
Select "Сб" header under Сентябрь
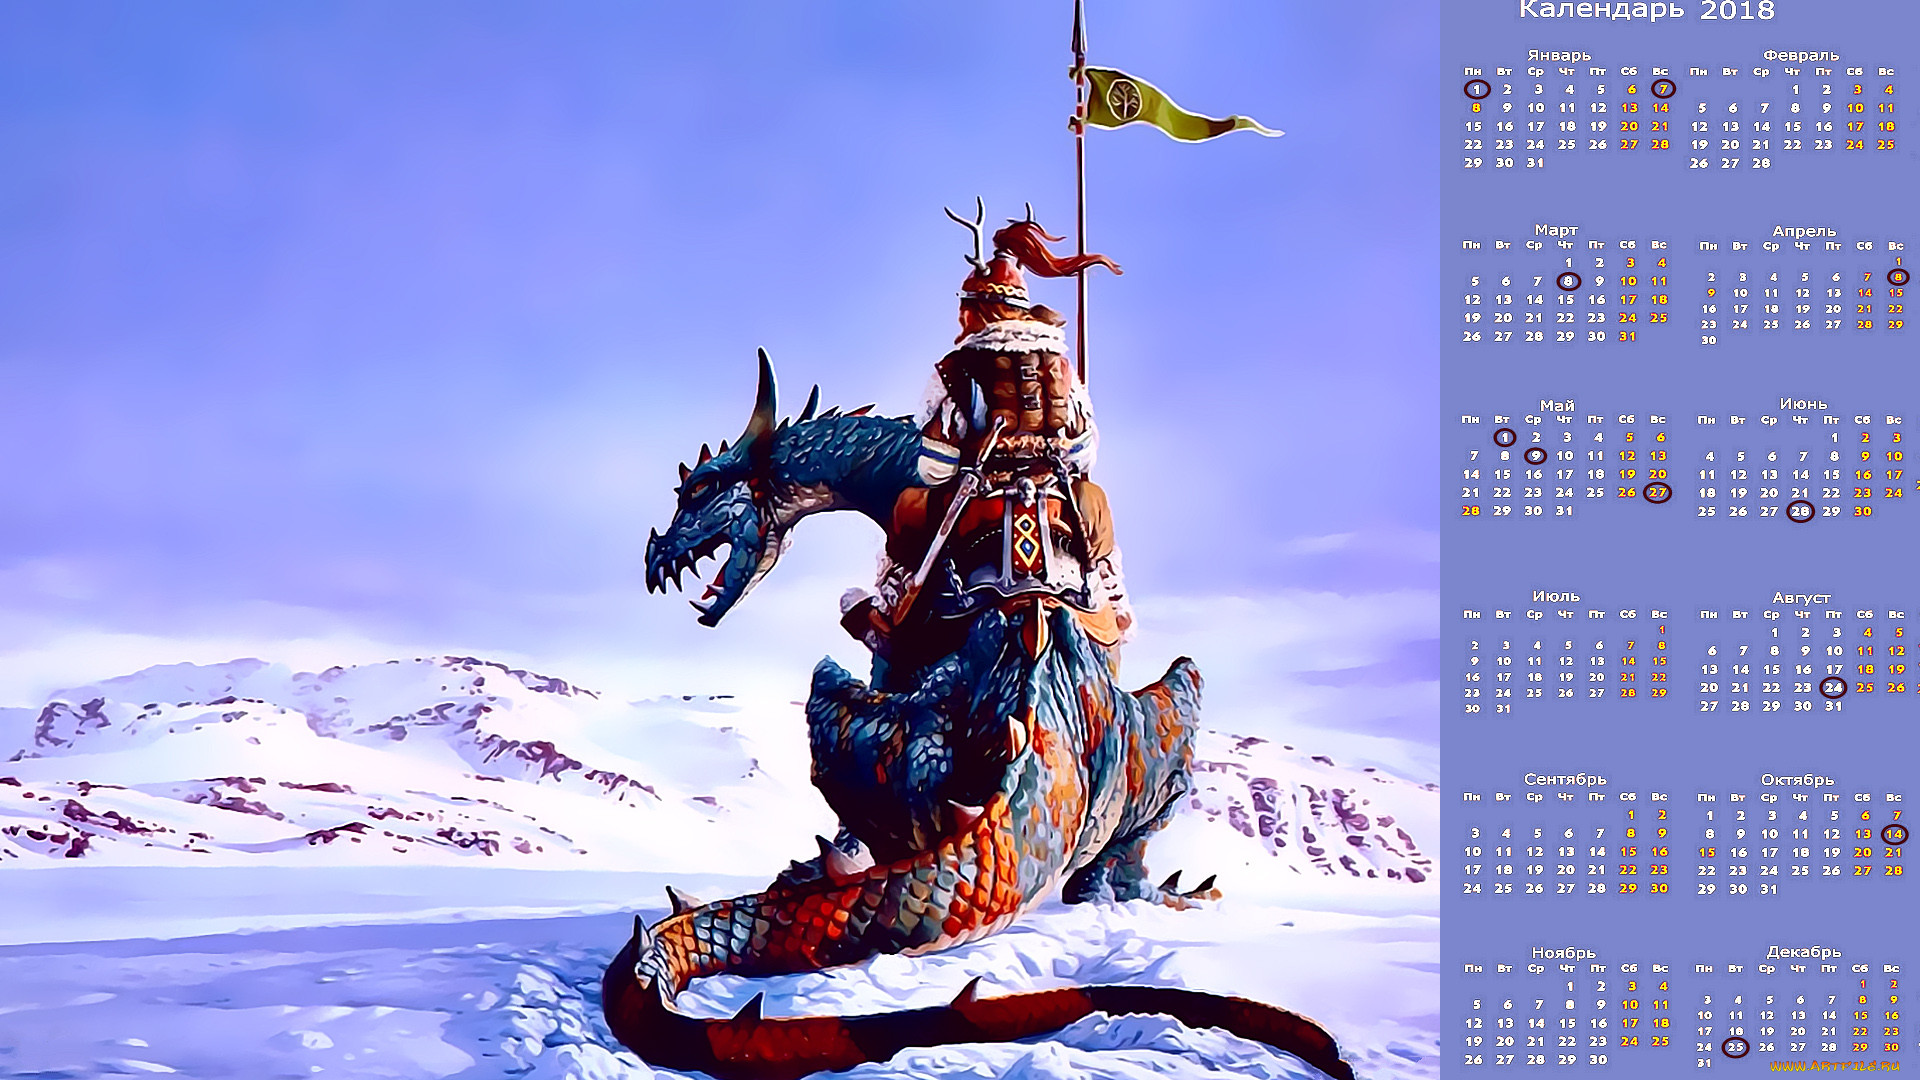(1628, 797)
